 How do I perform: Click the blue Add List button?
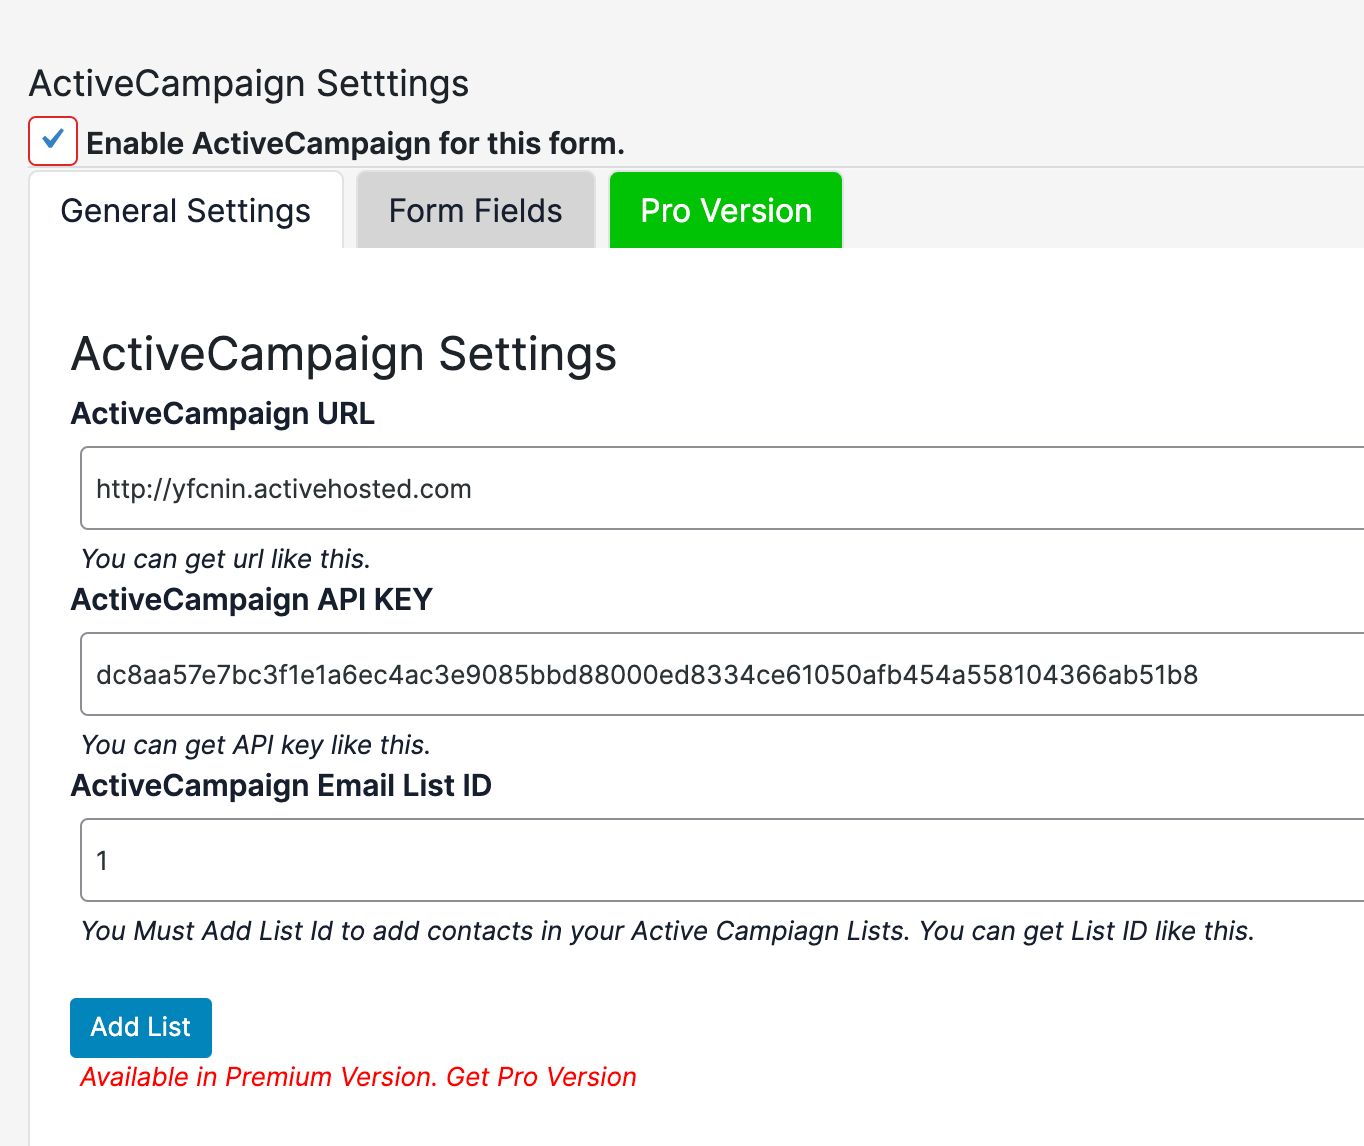point(141,1027)
